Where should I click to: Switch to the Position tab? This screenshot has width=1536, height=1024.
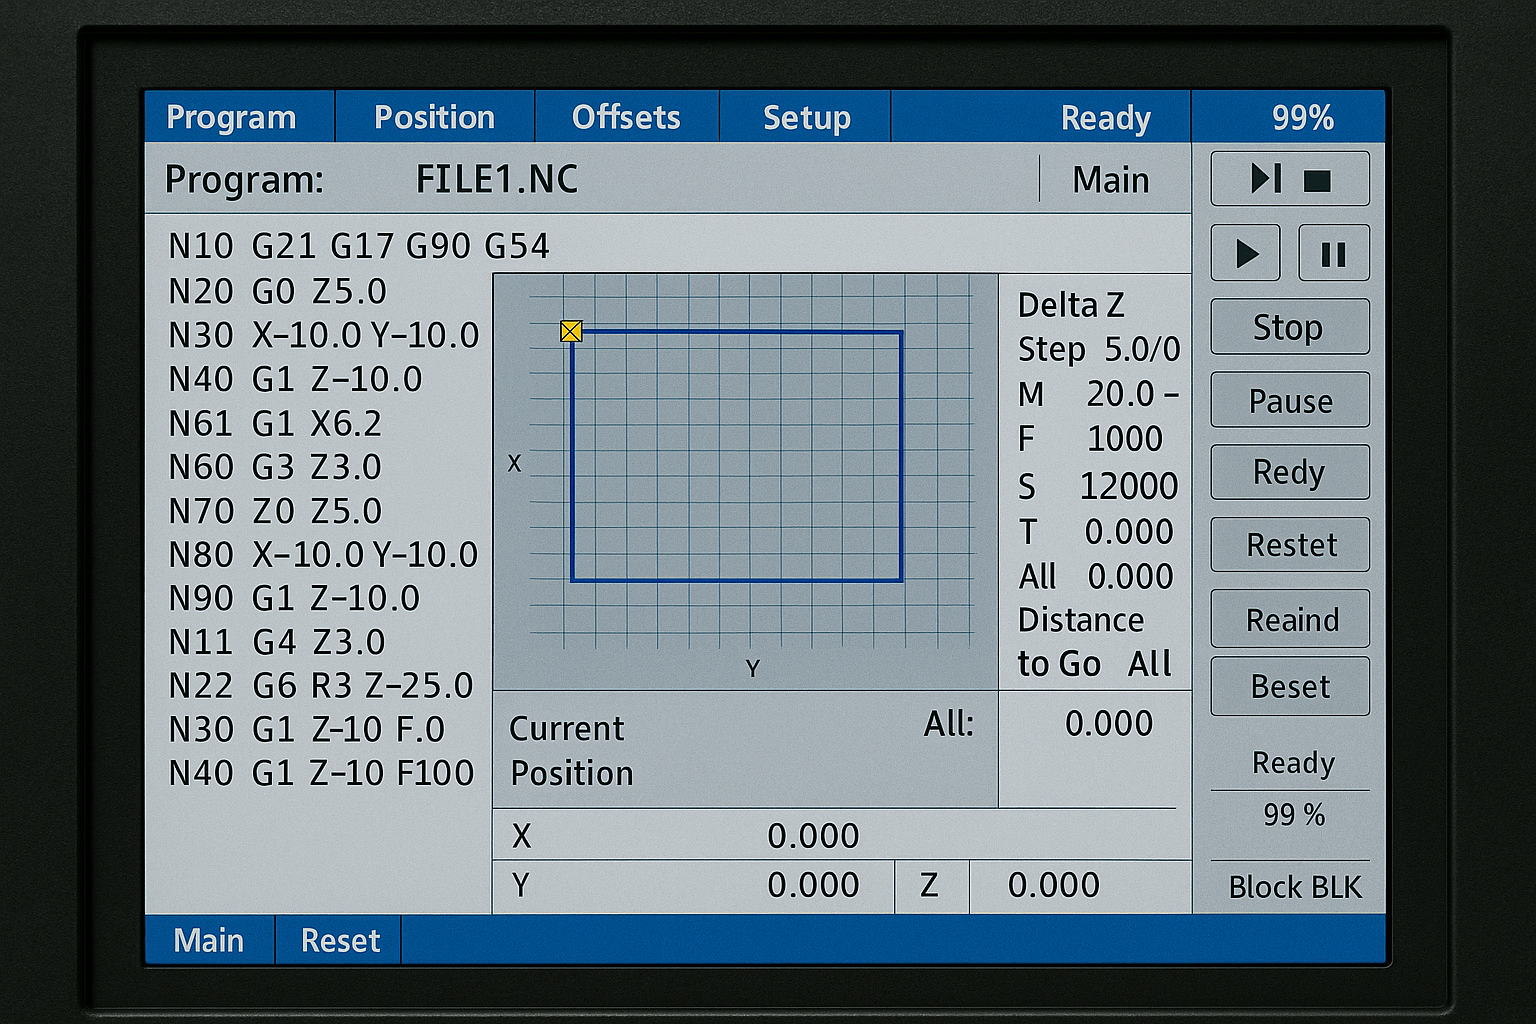[x=434, y=117]
